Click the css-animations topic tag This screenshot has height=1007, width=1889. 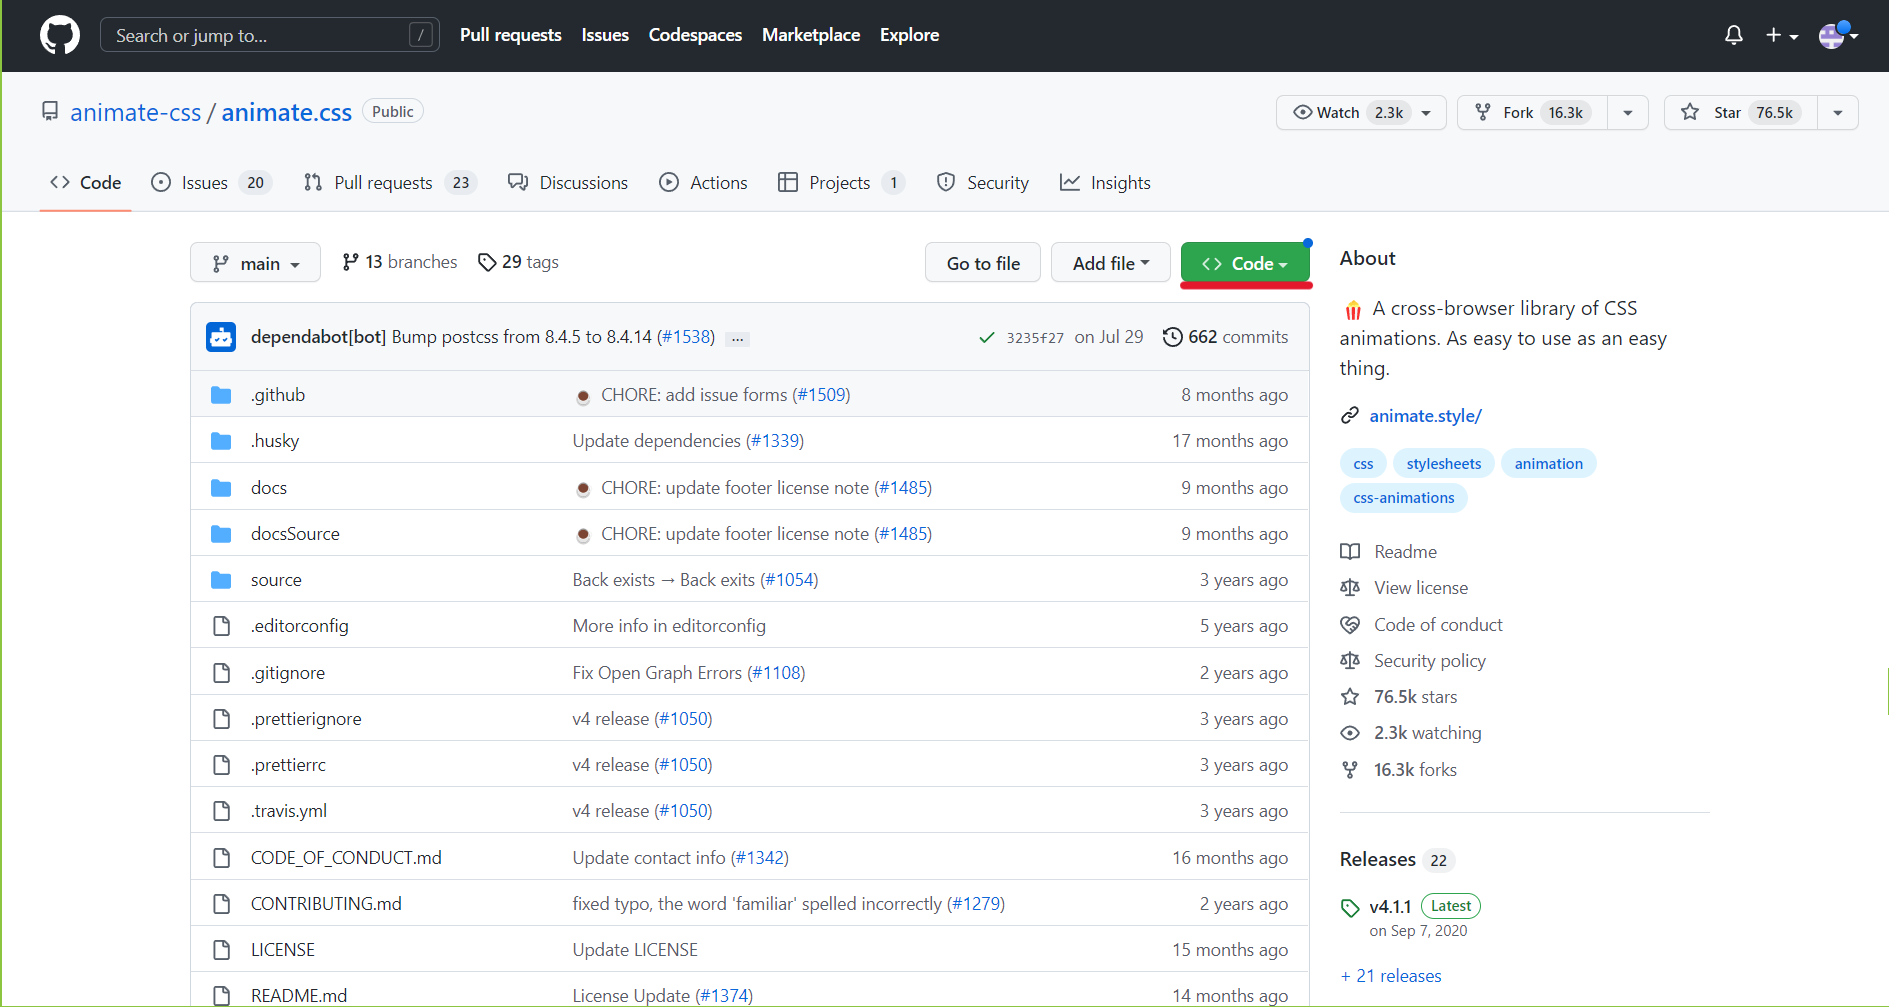click(1403, 498)
